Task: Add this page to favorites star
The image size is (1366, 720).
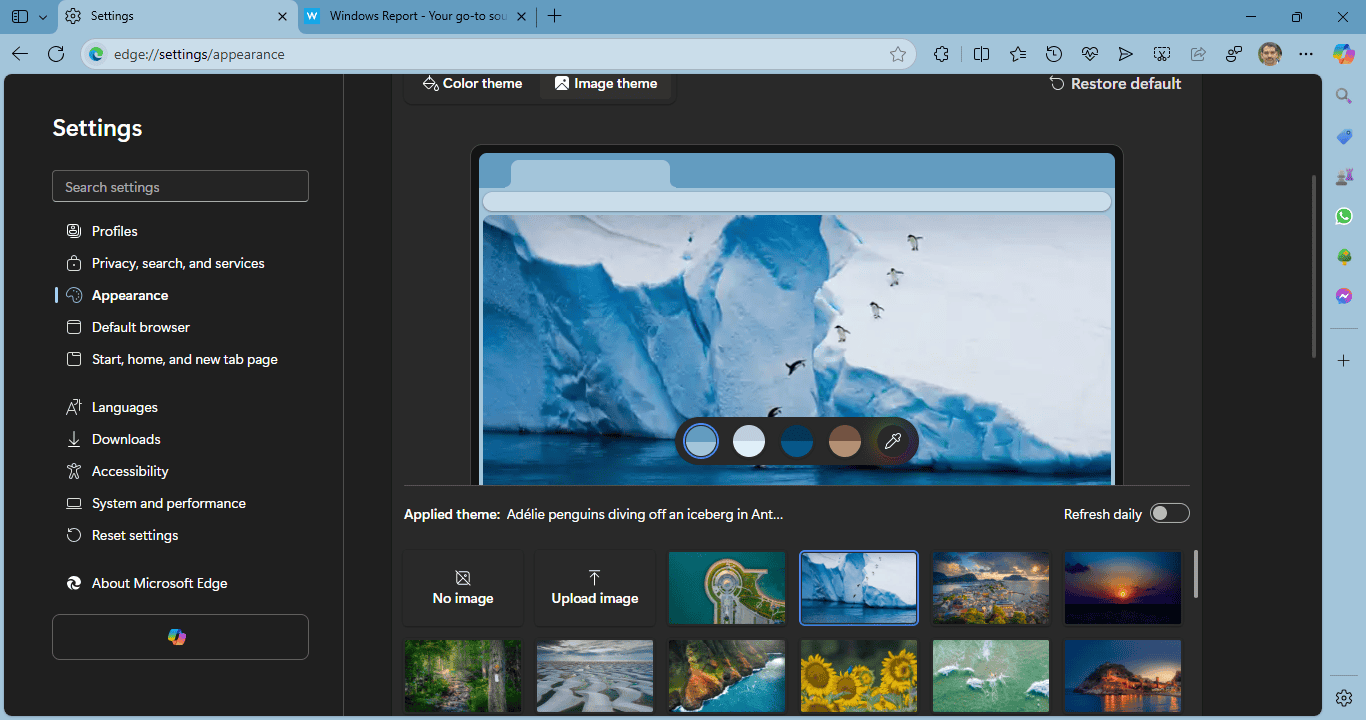Action: (x=898, y=54)
